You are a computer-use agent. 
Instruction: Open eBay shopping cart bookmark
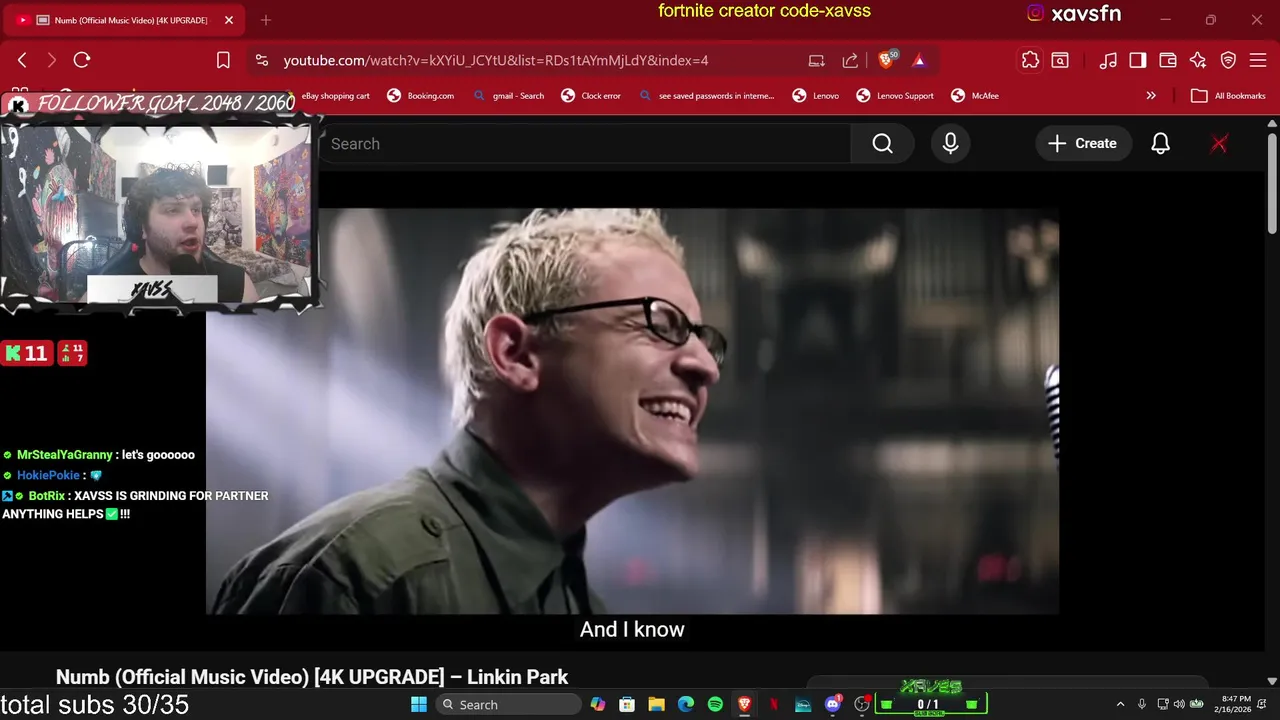point(335,96)
